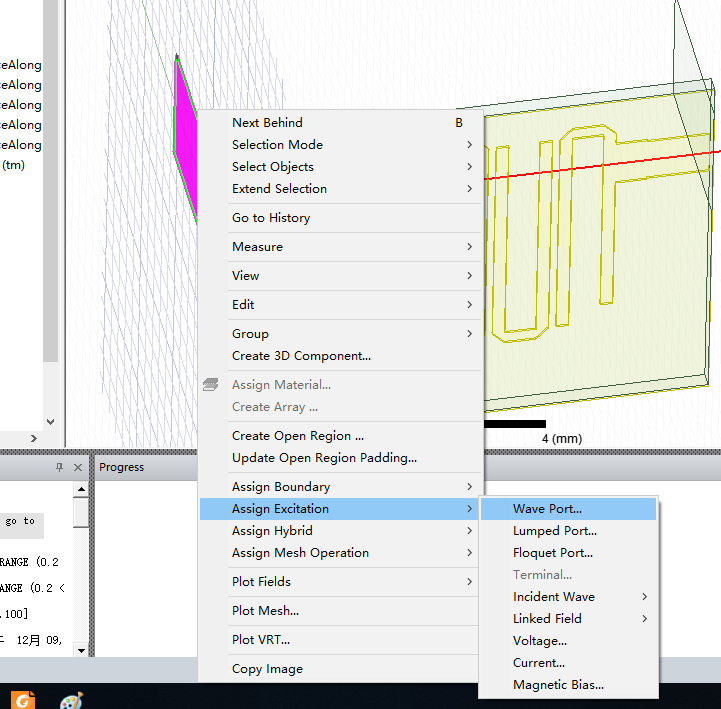The image size is (721, 709).
Task: Assign a Wave Port excitation
Action: click(568, 509)
